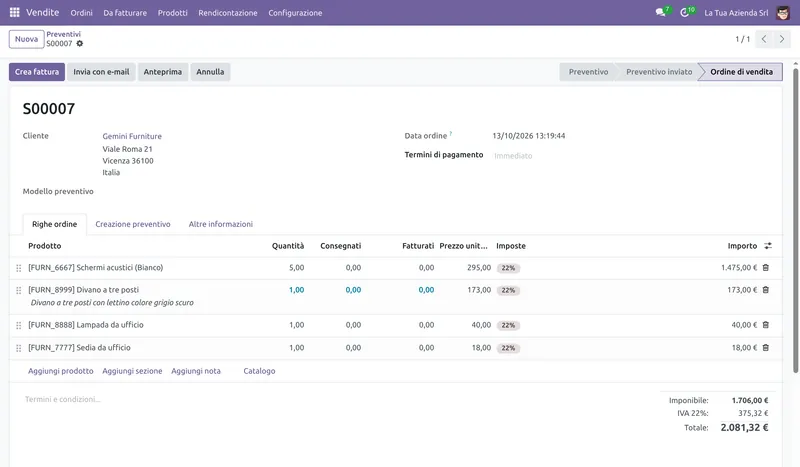This screenshot has height=467, width=800.
Task: Open the Configurazione menu
Action: (295, 13)
